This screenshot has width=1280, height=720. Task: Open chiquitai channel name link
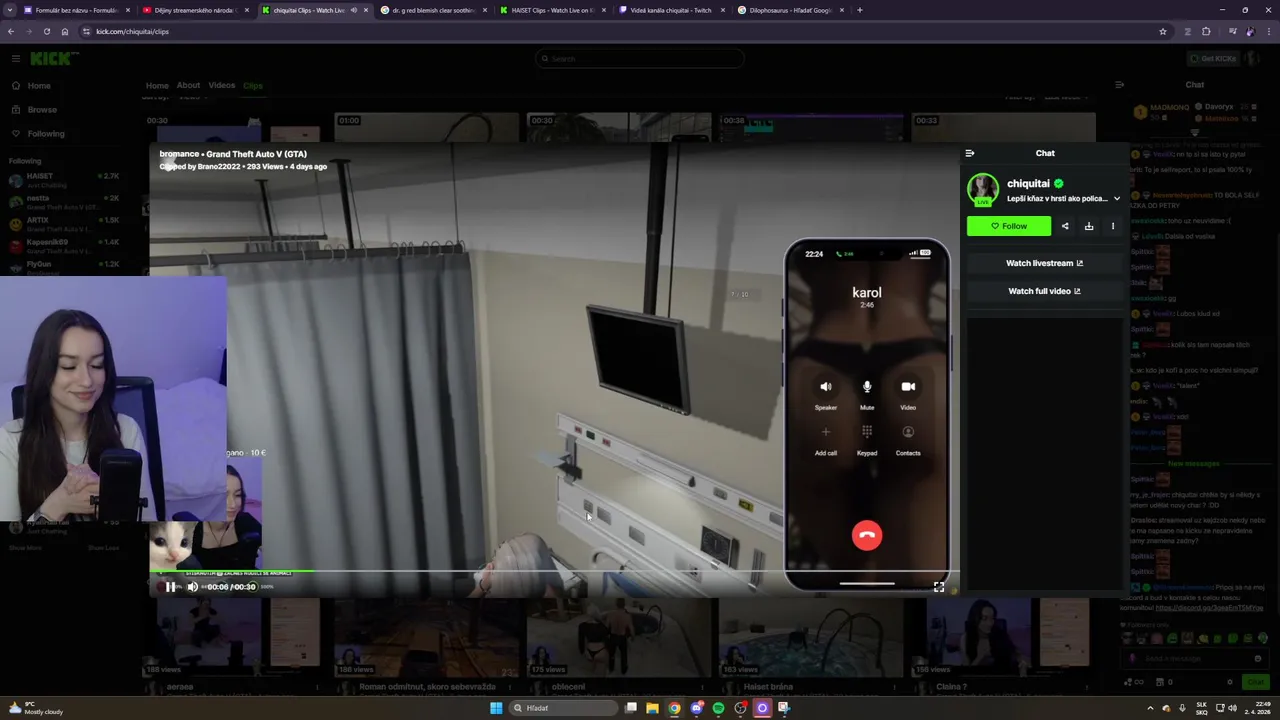(x=1028, y=184)
